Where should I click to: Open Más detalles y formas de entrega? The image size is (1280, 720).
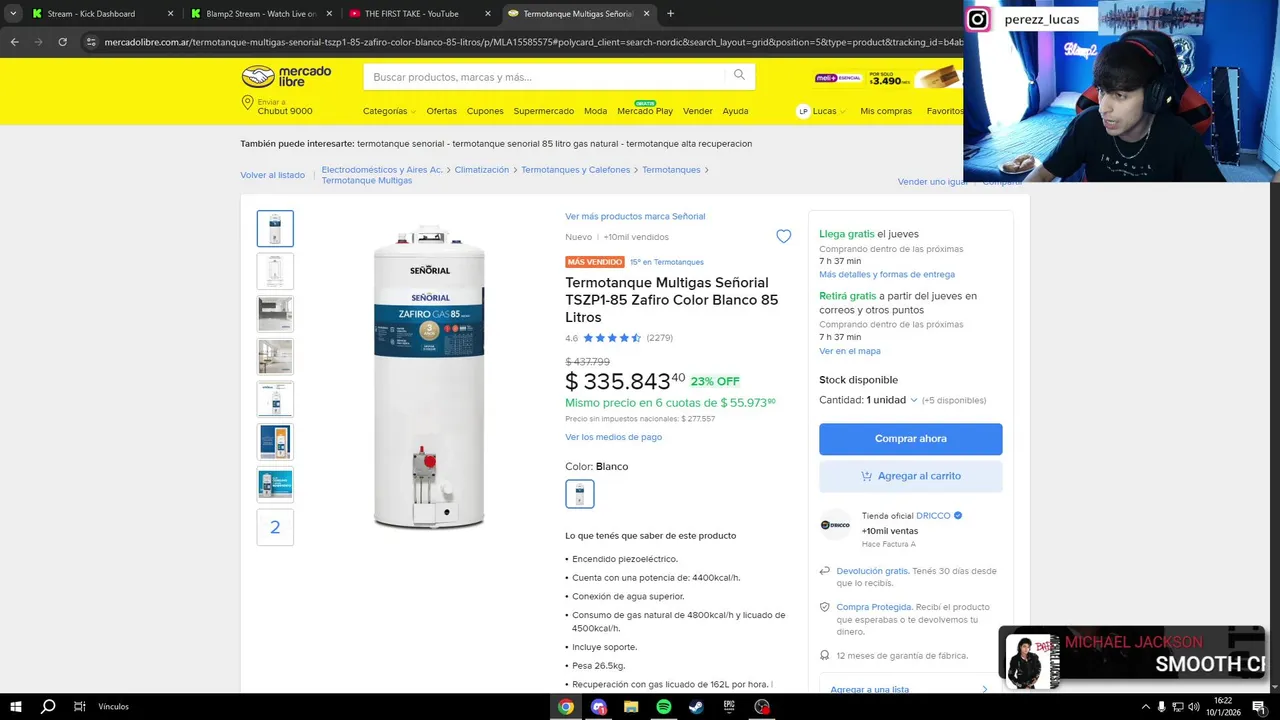pos(887,274)
